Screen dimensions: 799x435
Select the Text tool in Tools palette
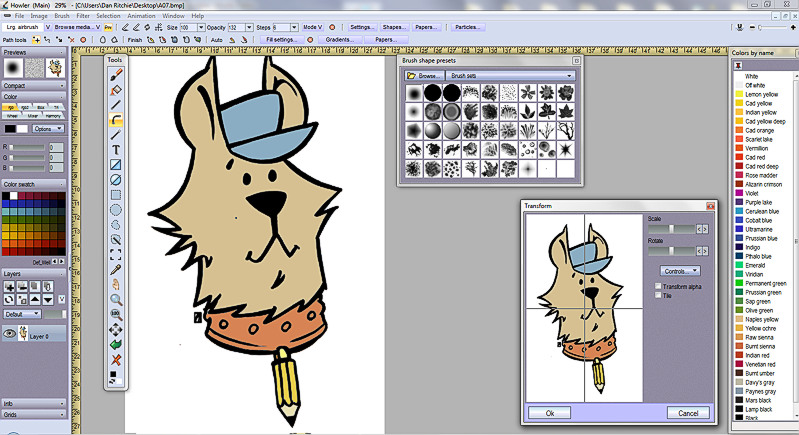click(x=116, y=150)
